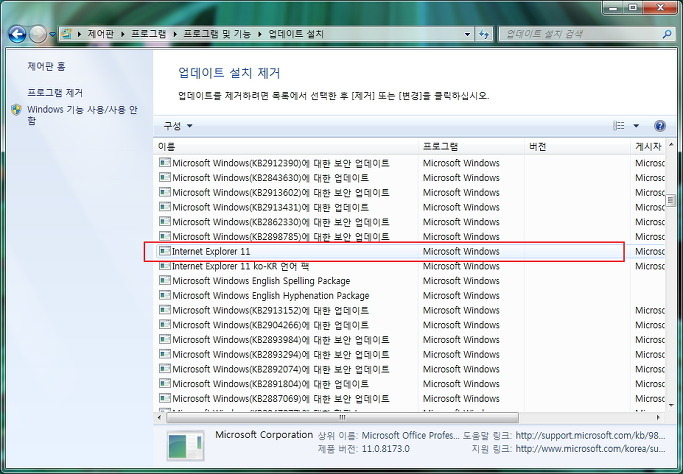Click icon of KB2843630 update
This screenshot has width=683, height=474.
point(164,177)
